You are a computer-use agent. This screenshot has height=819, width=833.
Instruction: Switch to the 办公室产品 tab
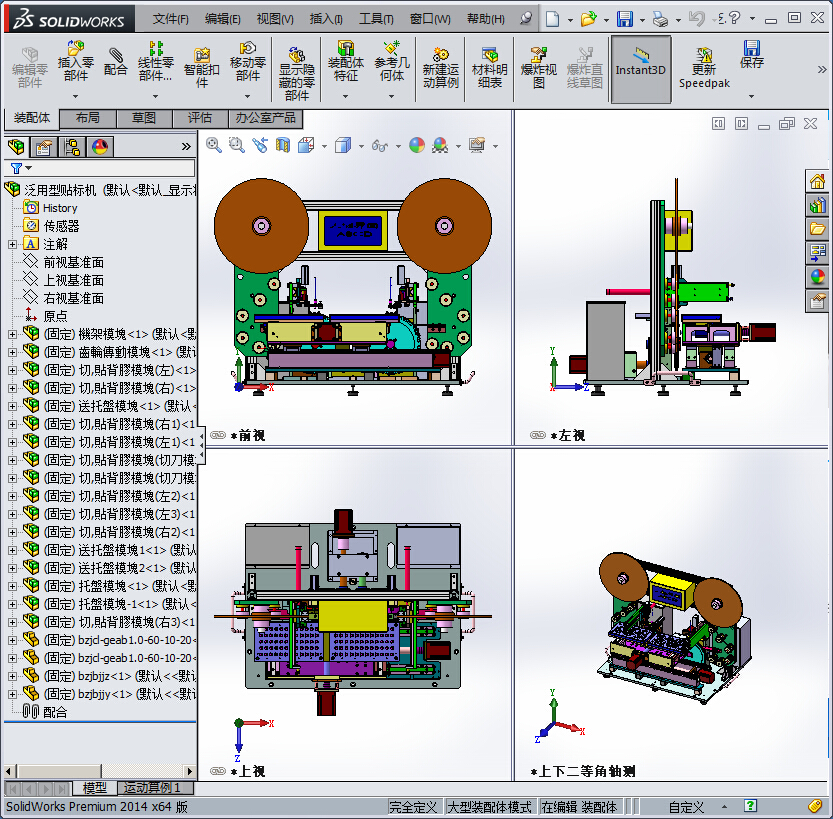pos(265,118)
